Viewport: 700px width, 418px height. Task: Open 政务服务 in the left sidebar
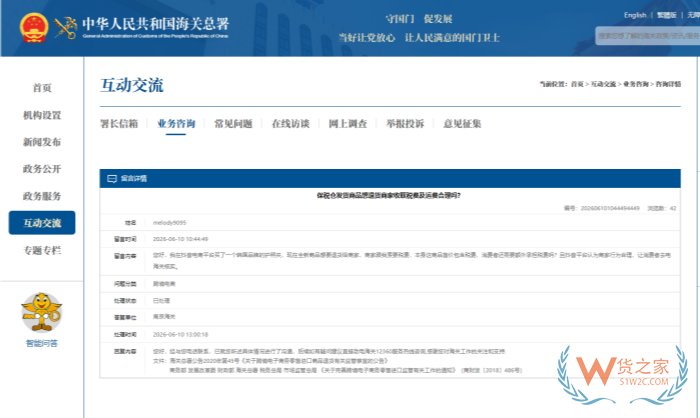(x=42, y=196)
